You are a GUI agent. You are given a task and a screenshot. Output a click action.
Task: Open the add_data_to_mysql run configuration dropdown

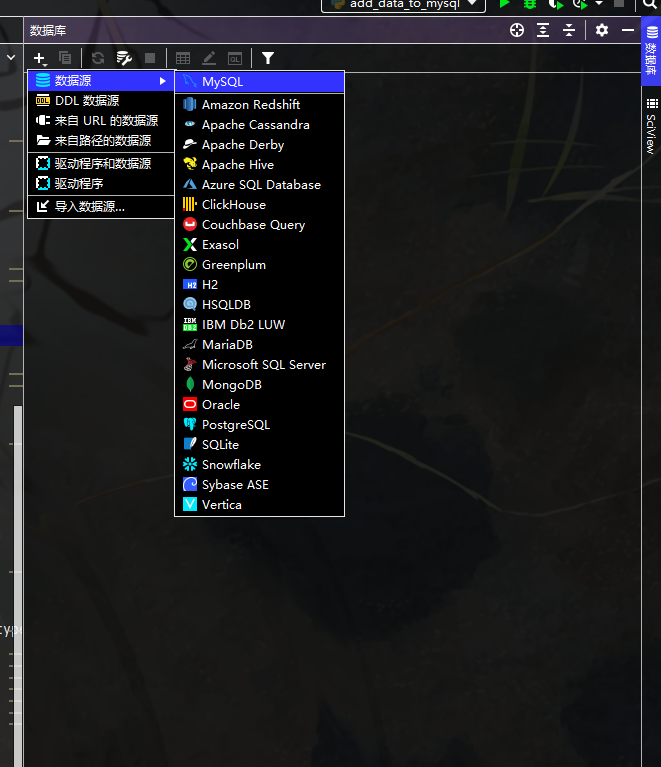(404, 5)
